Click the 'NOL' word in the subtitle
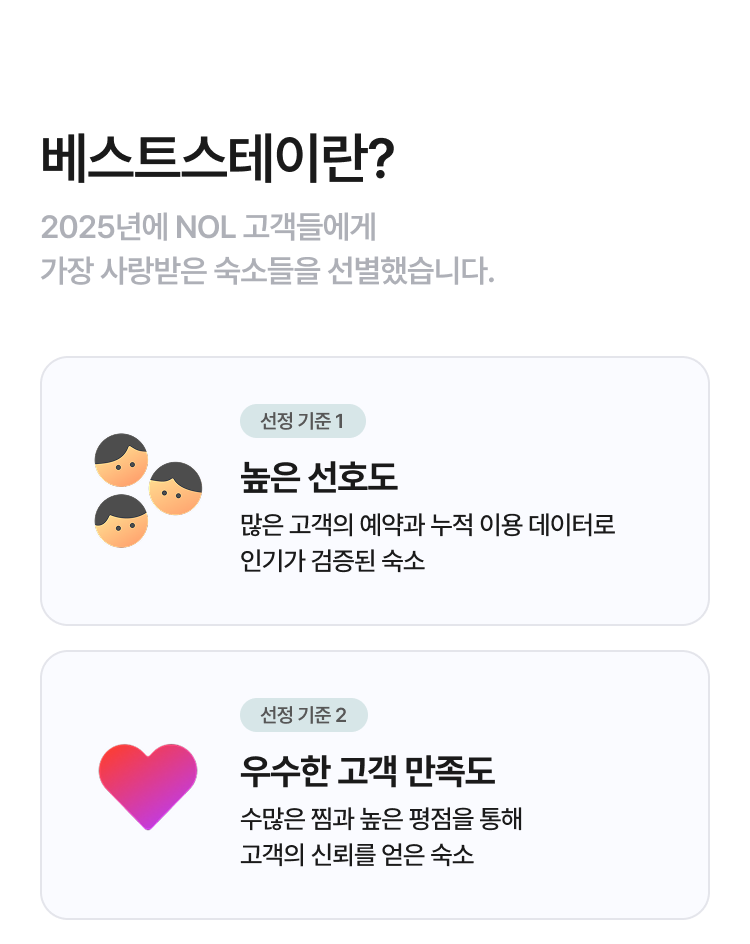 205,227
